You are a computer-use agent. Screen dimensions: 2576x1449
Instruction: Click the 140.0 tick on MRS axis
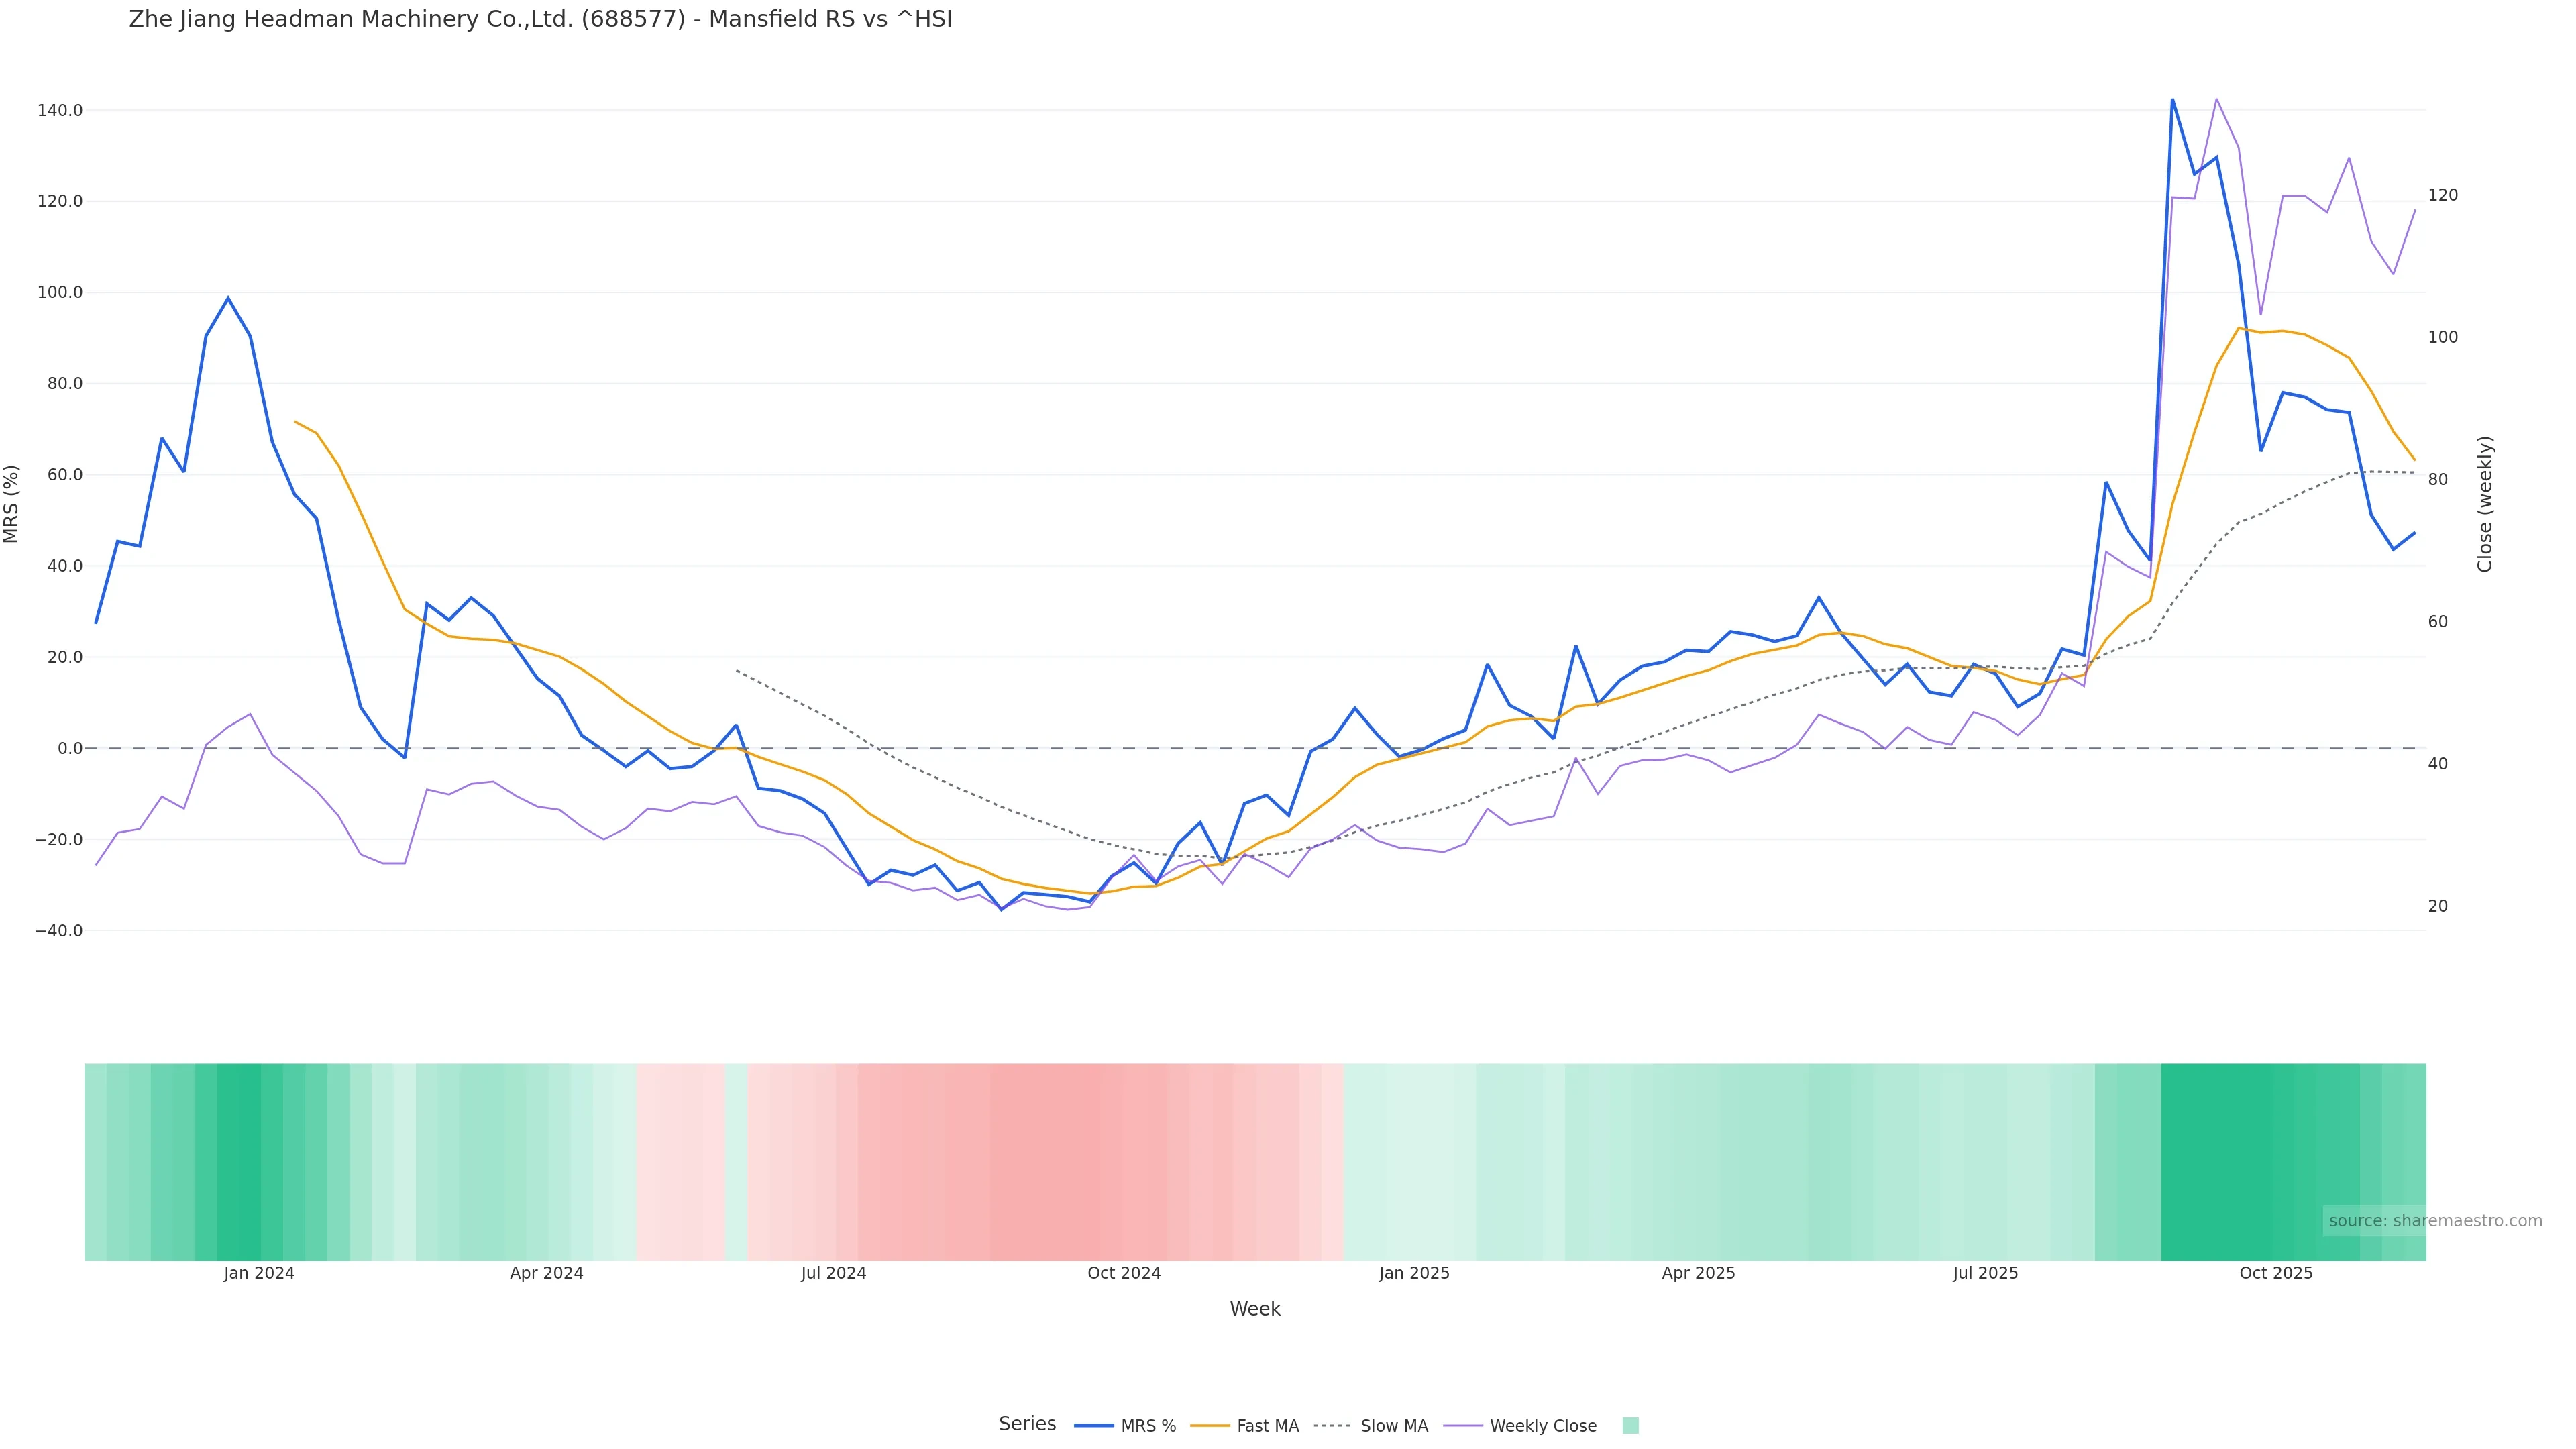(x=60, y=110)
